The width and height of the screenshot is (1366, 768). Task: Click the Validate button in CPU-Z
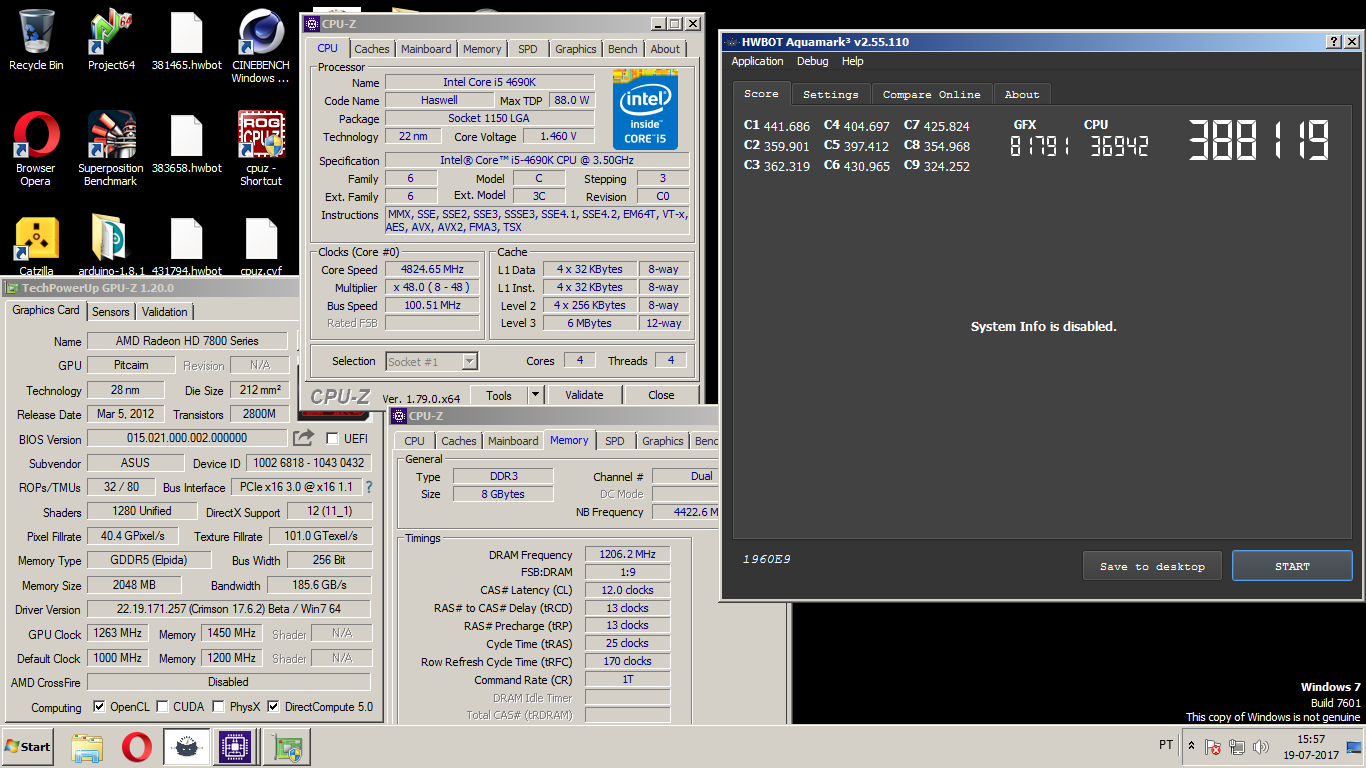click(584, 395)
